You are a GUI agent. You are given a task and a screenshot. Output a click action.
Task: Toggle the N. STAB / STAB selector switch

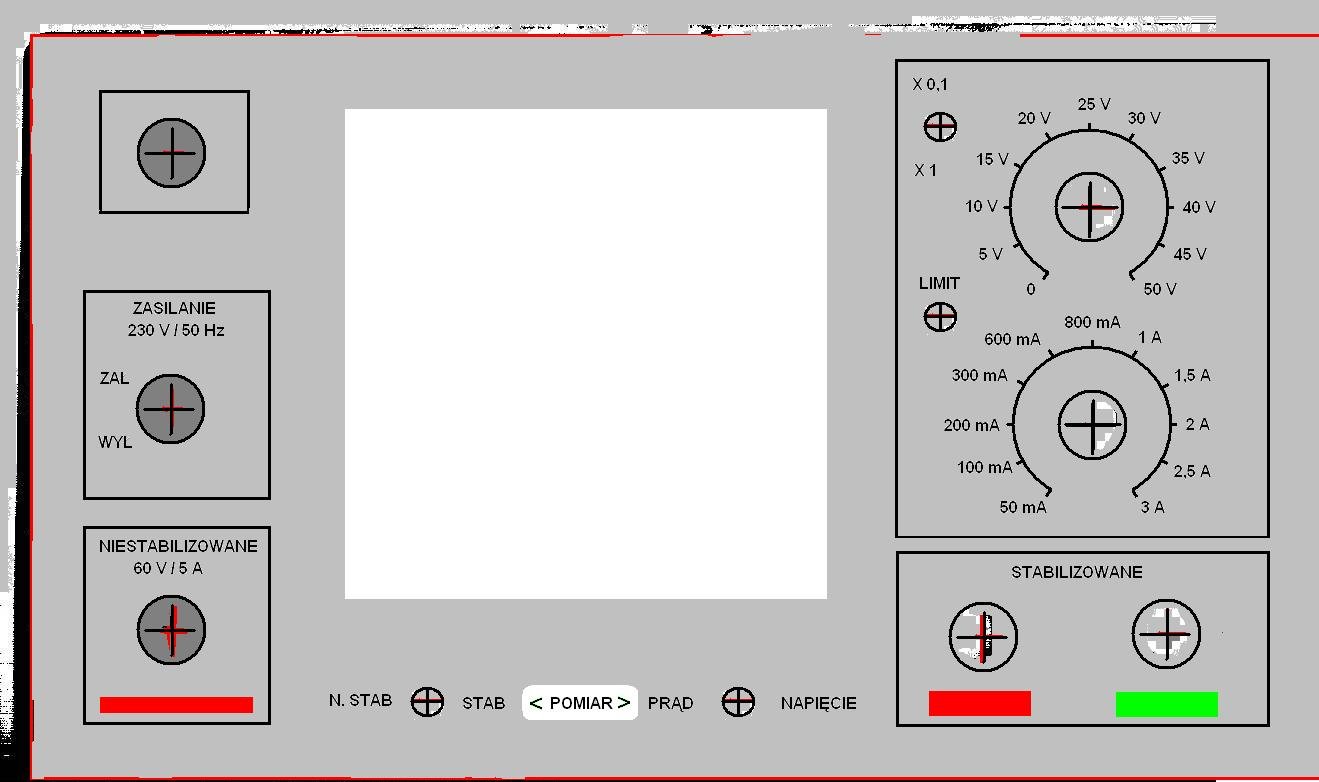pyautogui.click(x=428, y=702)
